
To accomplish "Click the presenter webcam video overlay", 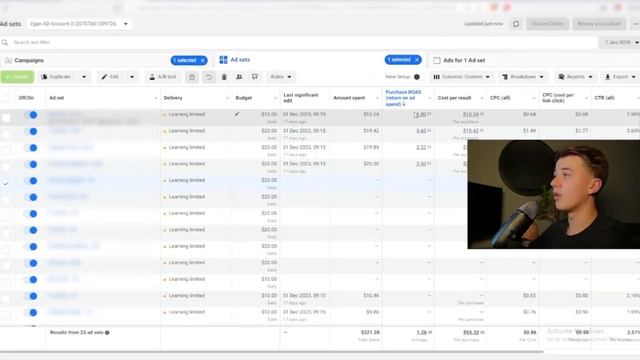I will tap(553, 194).
